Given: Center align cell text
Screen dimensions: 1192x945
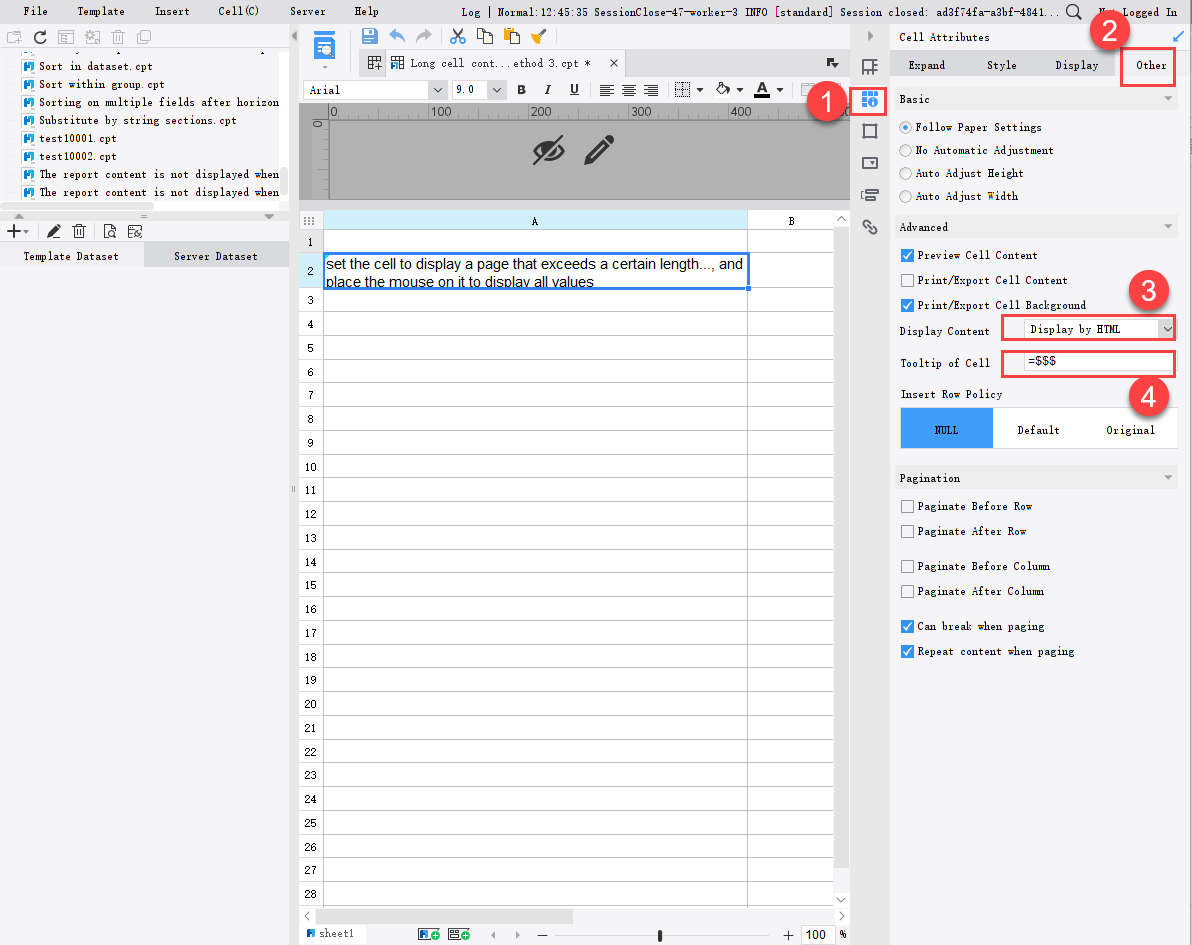Looking at the screenshot, I should (x=629, y=90).
